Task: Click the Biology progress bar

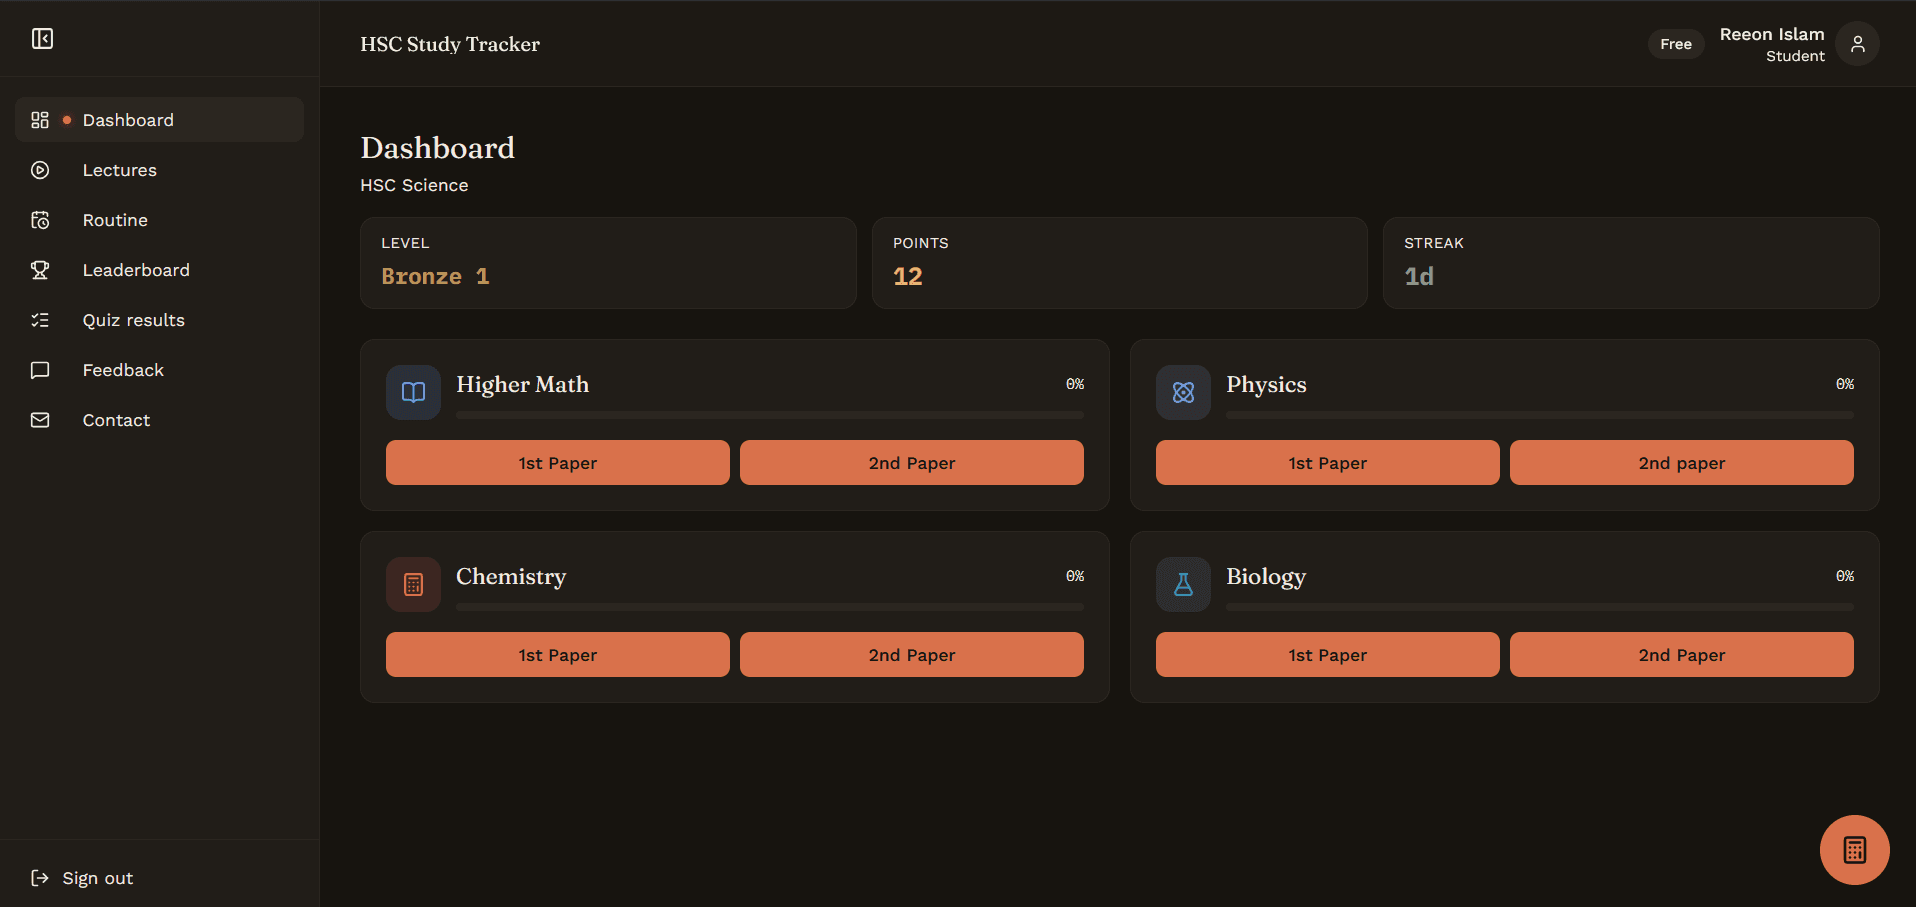Action: point(1540,606)
